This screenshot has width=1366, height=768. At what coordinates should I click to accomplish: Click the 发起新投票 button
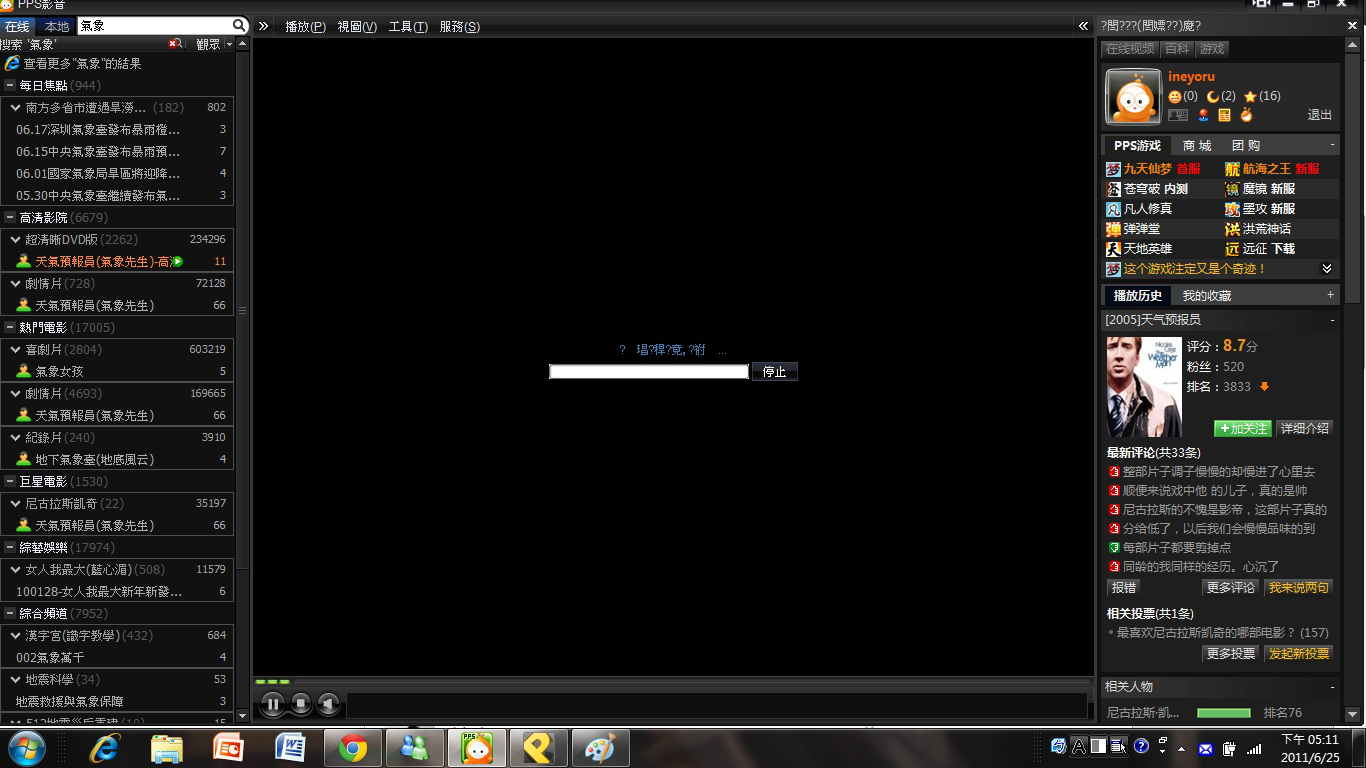point(1299,654)
